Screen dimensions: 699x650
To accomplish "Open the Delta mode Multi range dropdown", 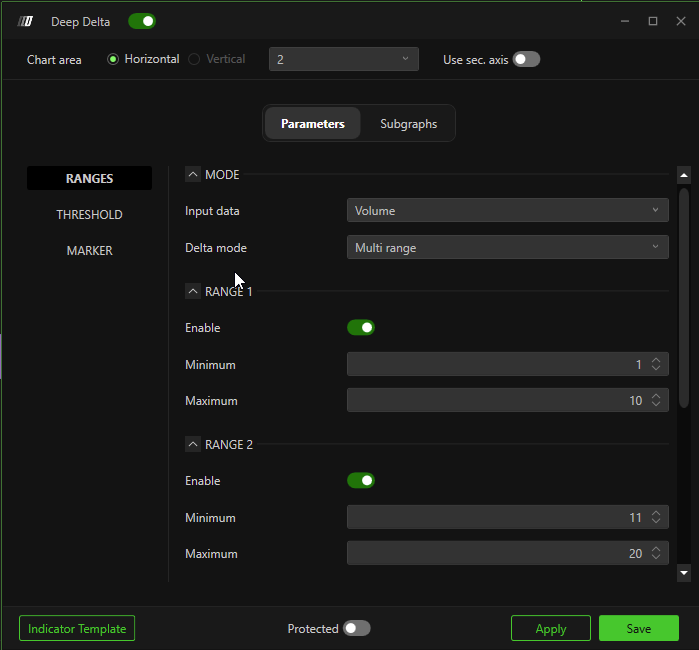I will coord(507,247).
